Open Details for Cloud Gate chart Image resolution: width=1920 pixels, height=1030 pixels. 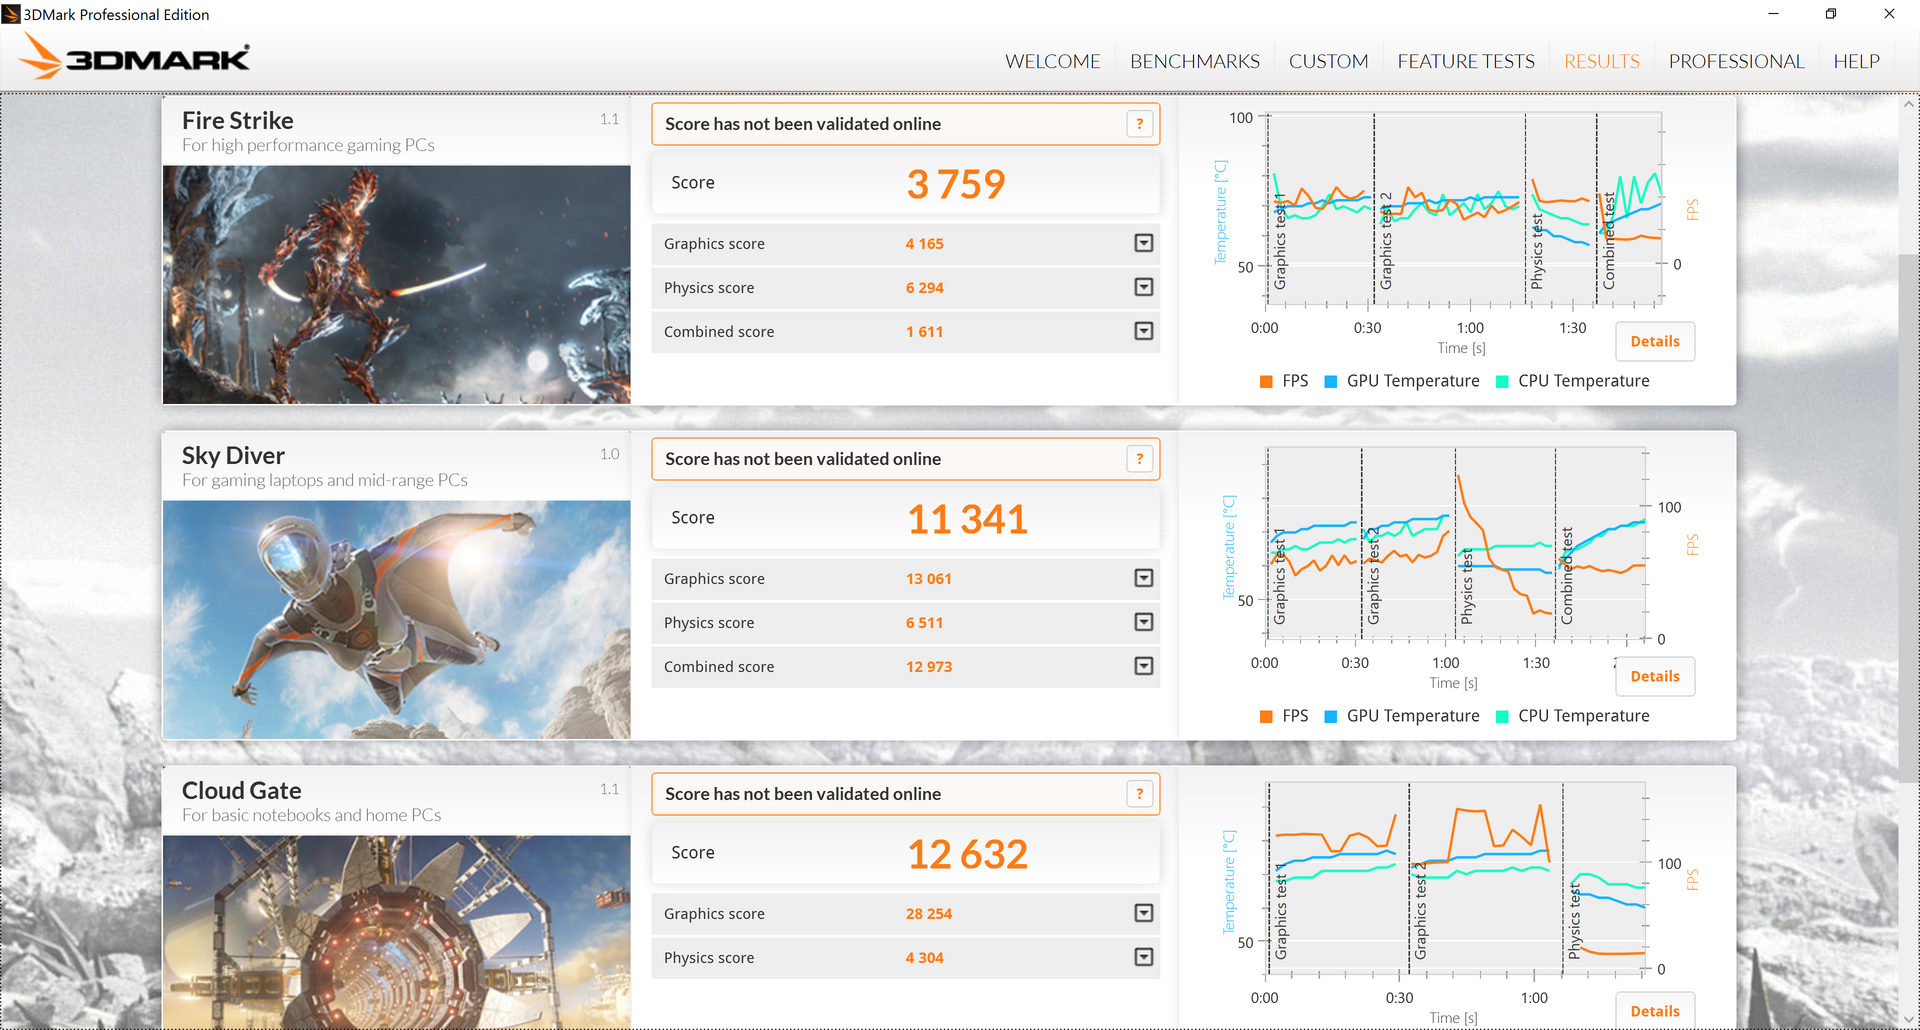(1655, 1010)
